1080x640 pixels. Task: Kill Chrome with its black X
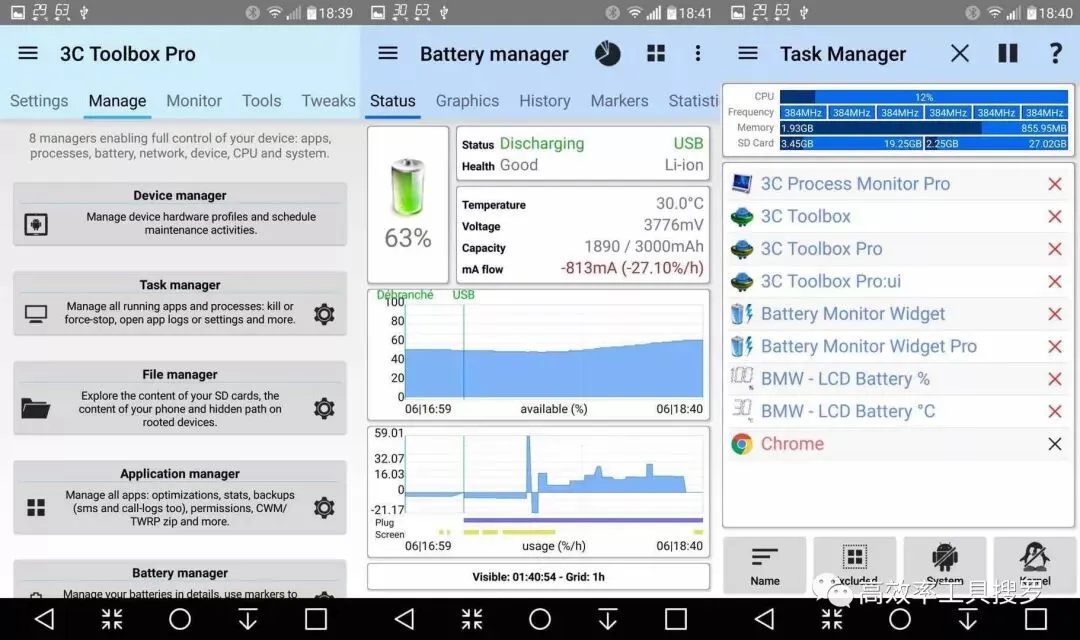point(1055,444)
